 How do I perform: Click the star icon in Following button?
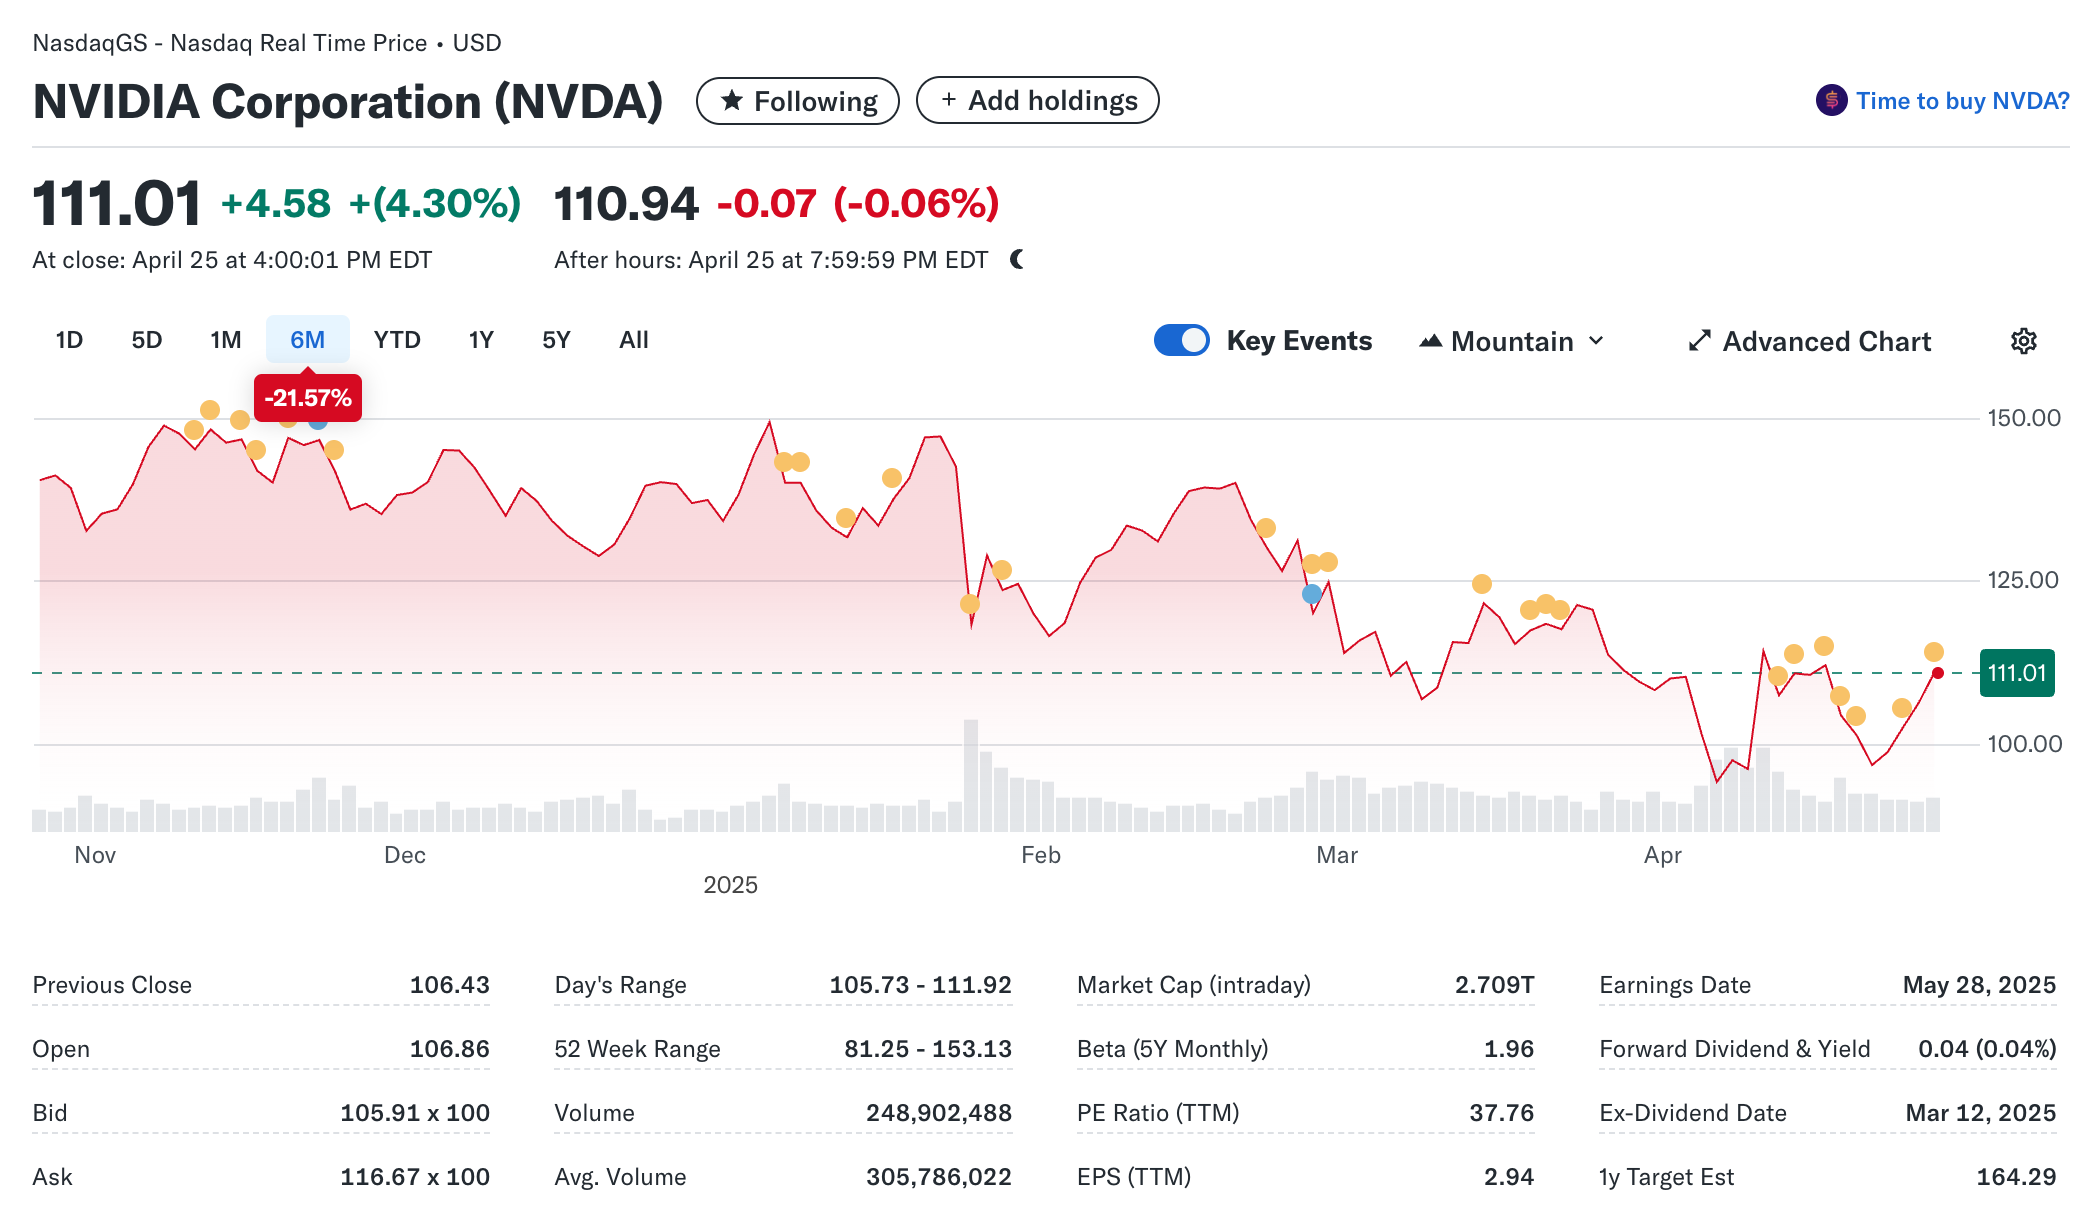pyautogui.click(x=732, y=101)
